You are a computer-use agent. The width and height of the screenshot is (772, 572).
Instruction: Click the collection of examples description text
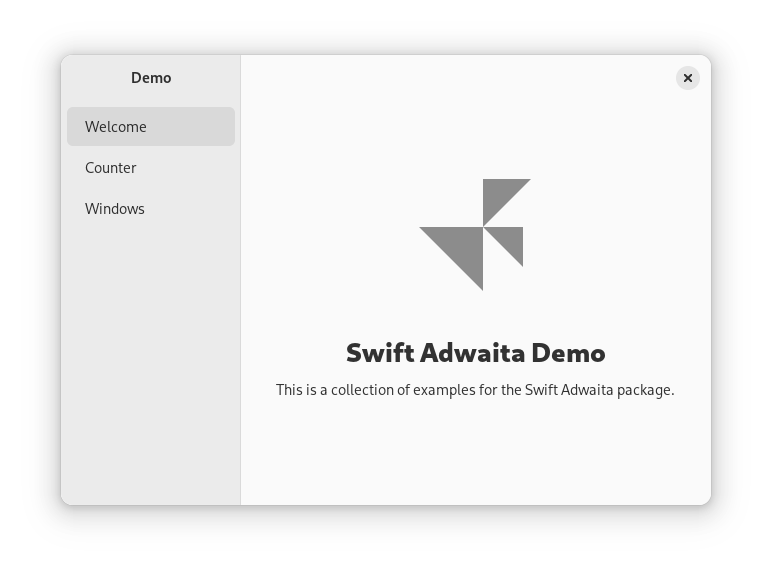pos(475,390)
